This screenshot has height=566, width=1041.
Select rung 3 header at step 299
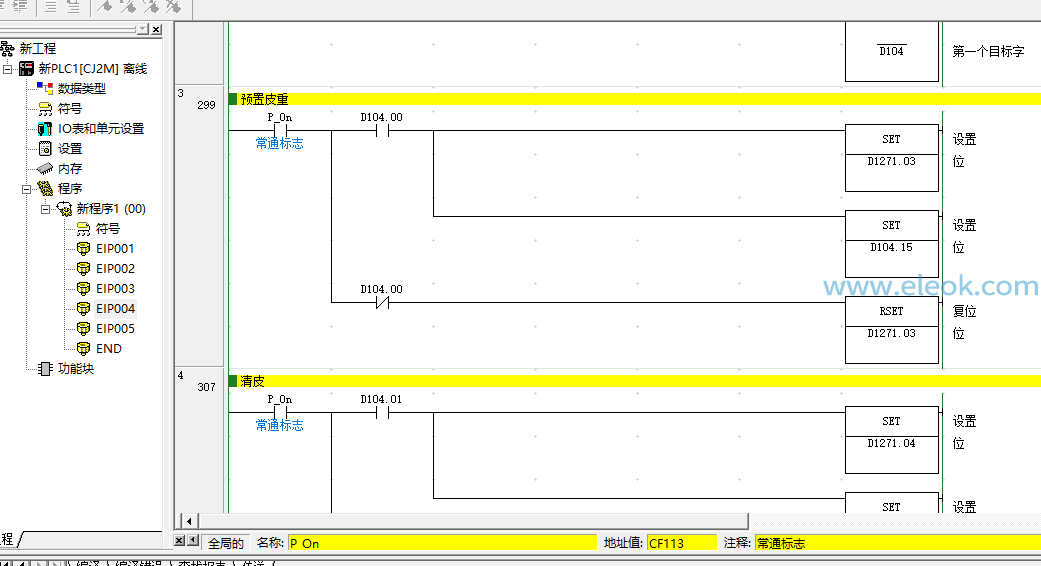point(199,226)
